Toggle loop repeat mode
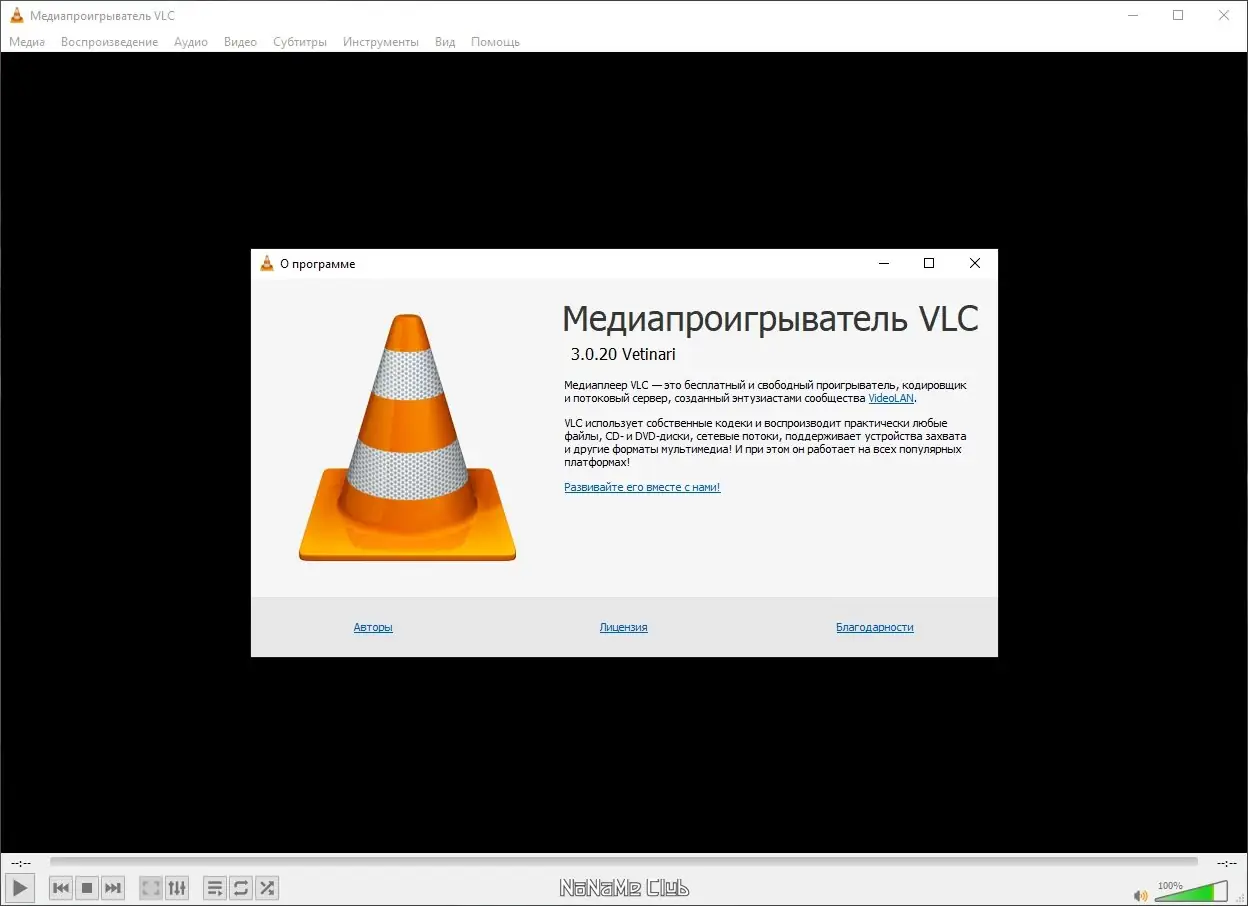The image size is (1248, 906). click(x=241, y=887)
